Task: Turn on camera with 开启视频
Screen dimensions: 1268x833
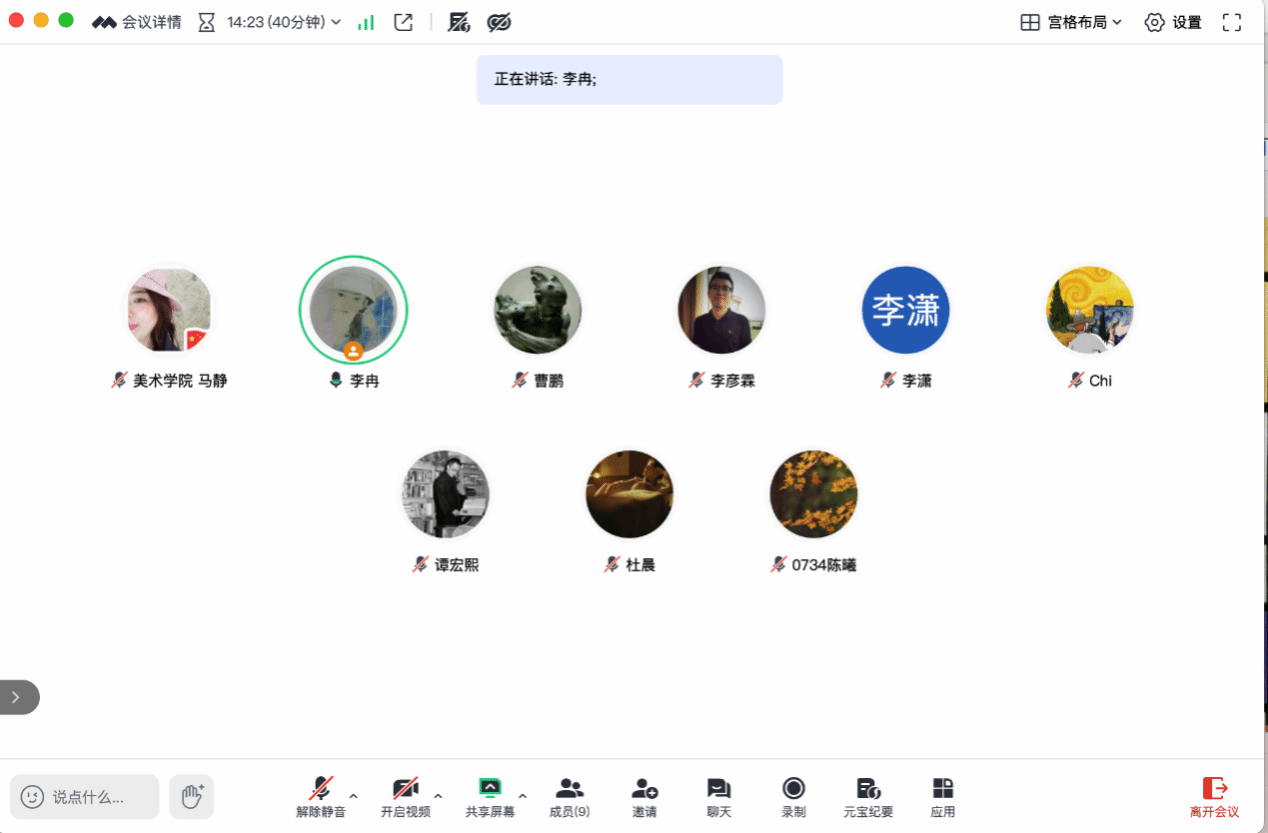Action: 405,797
